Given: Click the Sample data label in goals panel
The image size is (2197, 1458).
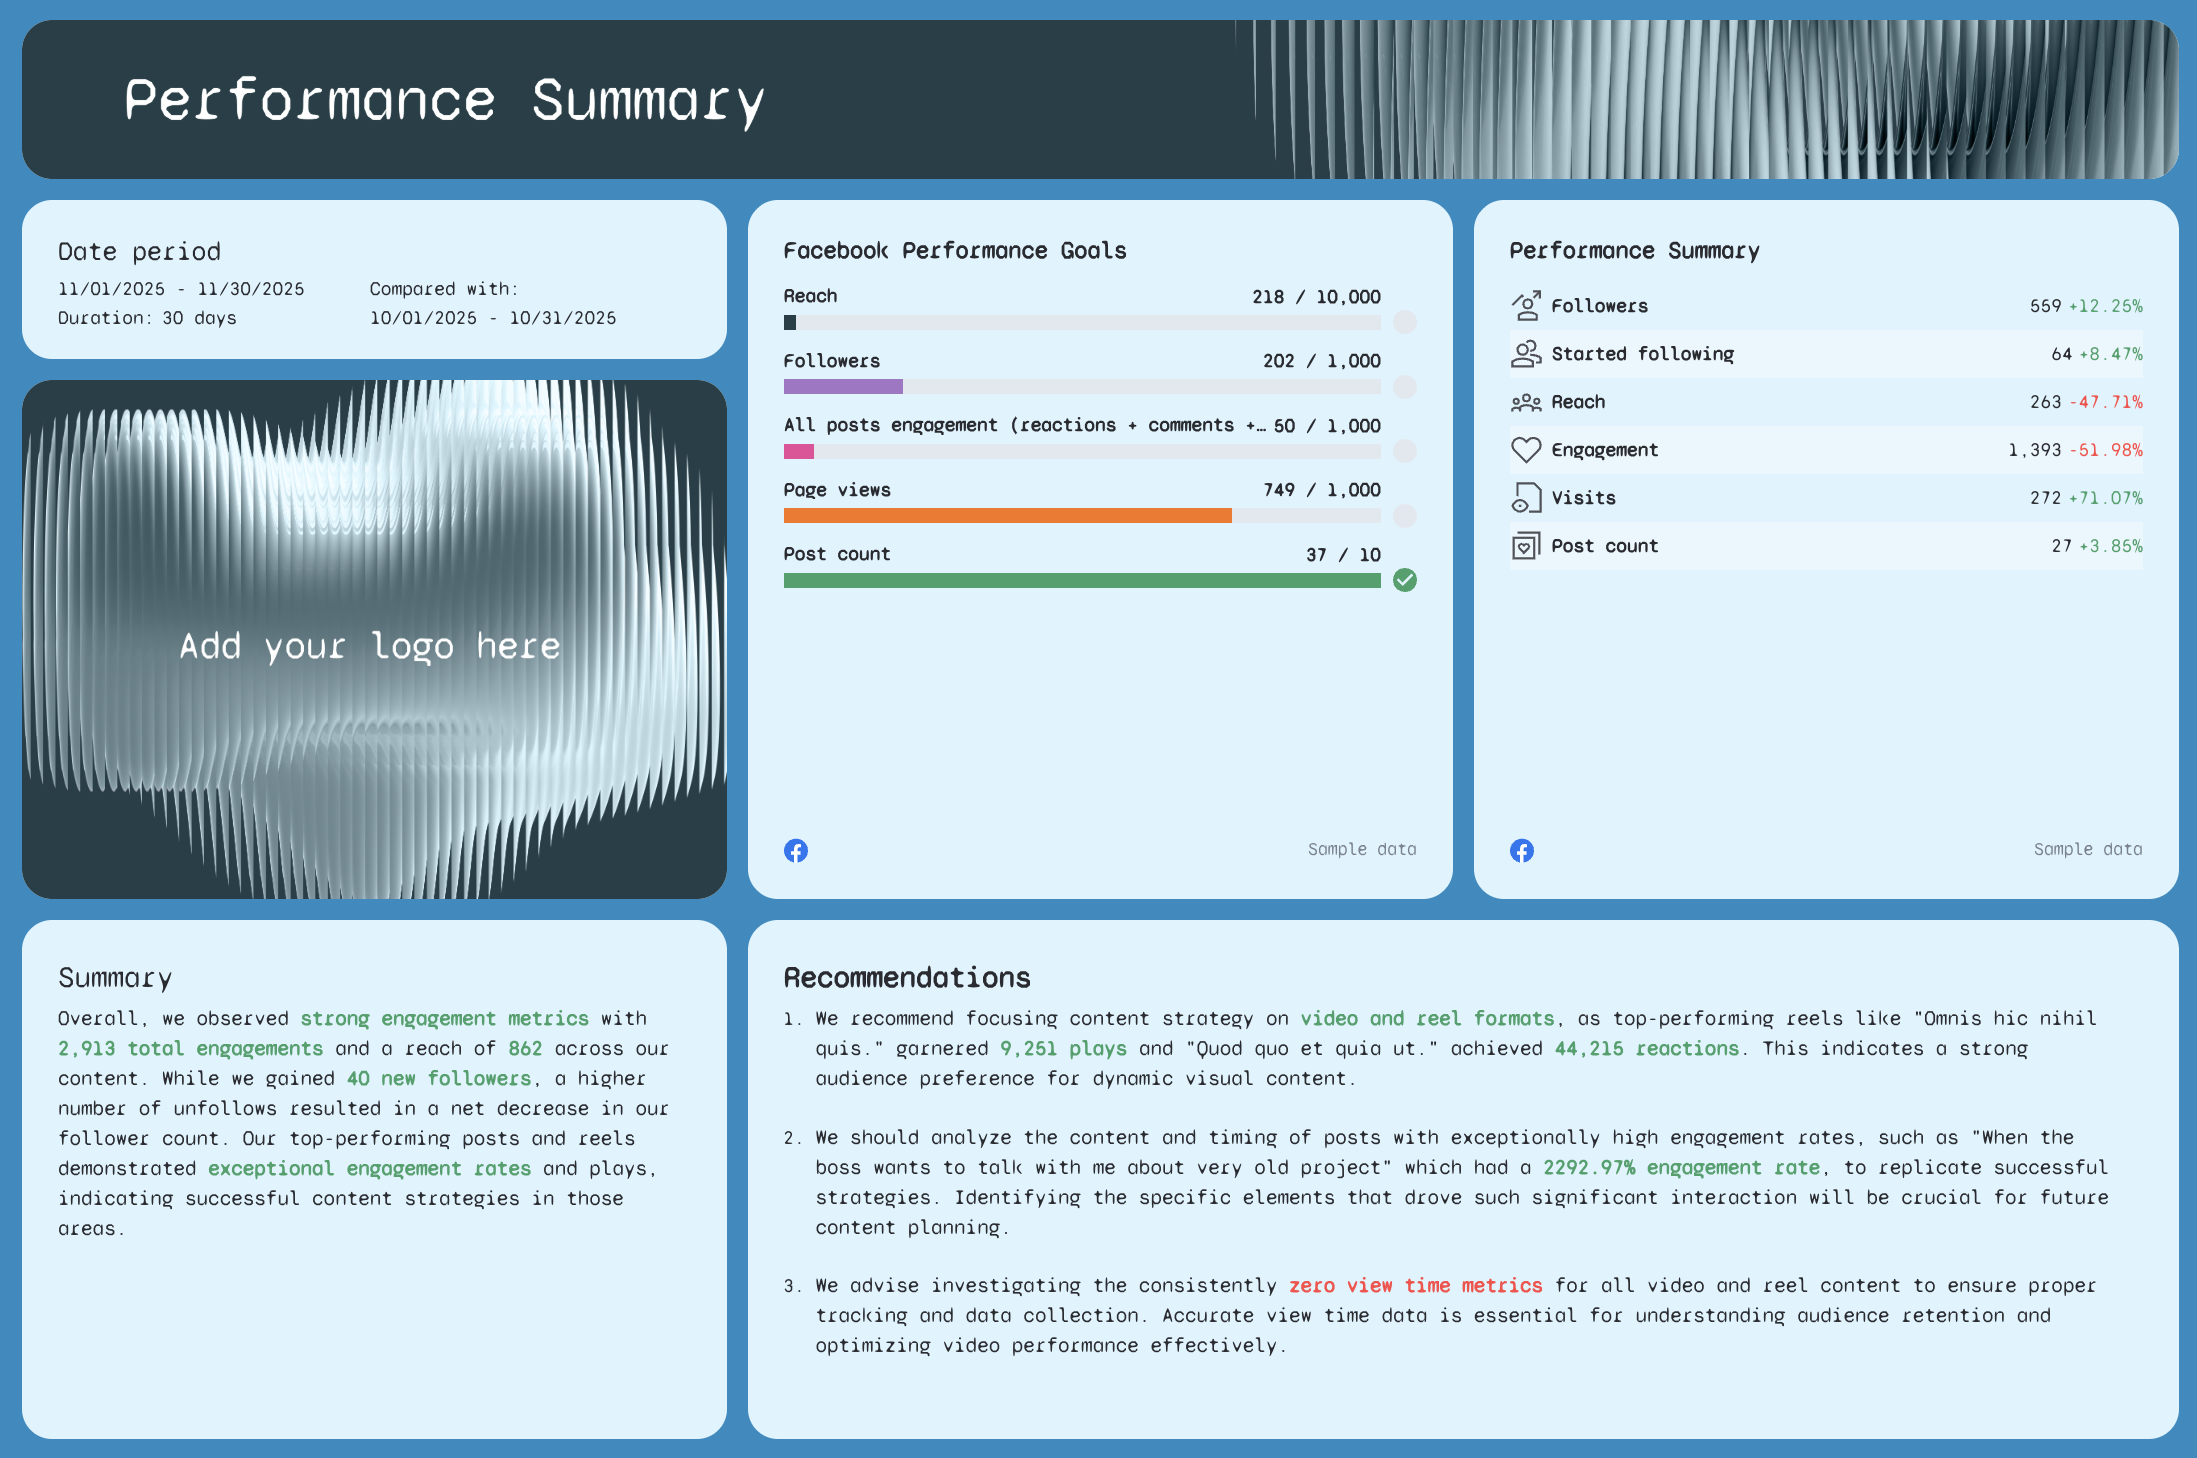Looking at the screenshot, I should click(1361, 849).
